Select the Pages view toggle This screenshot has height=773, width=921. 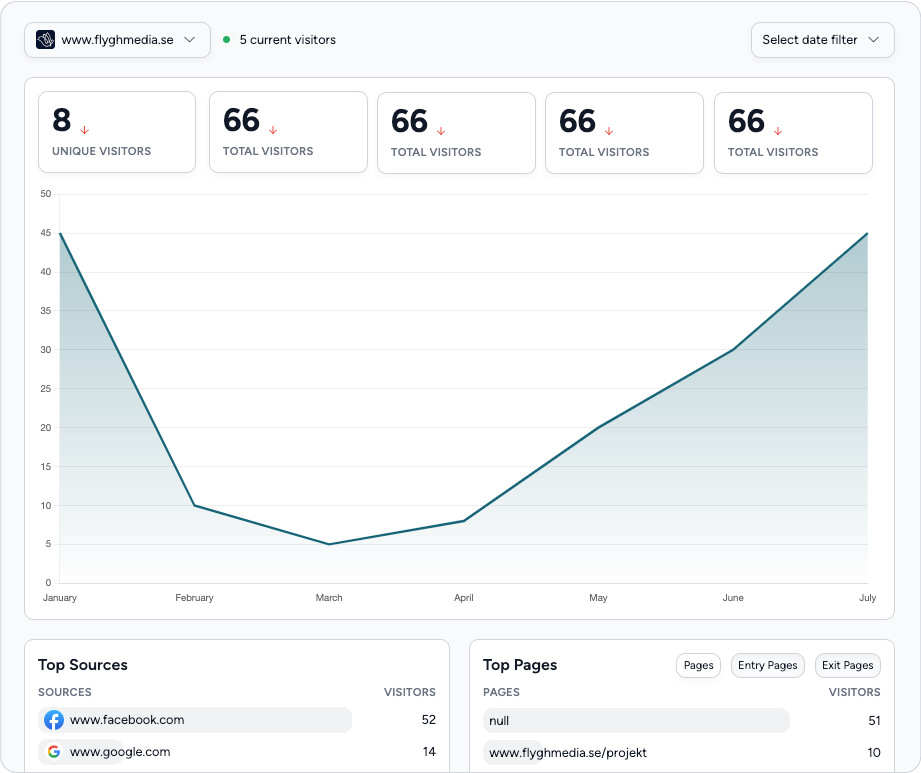[698, 665]
